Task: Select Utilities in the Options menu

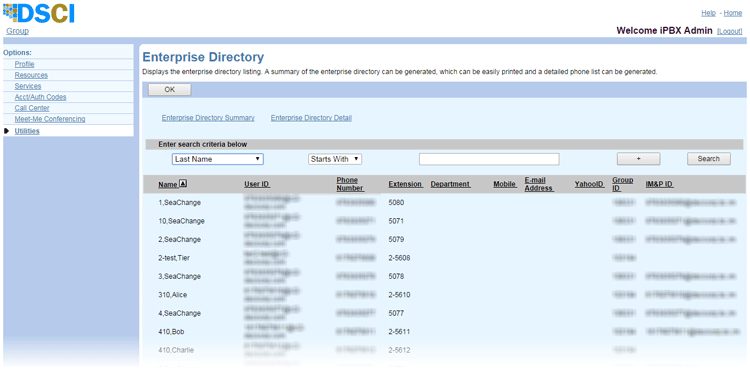Action: tap(27, 131)
